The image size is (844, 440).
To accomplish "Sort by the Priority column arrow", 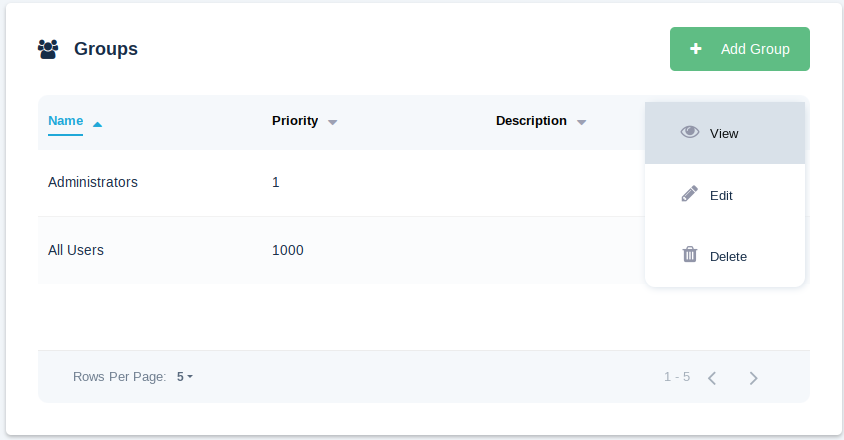I will tap(332, 122).
